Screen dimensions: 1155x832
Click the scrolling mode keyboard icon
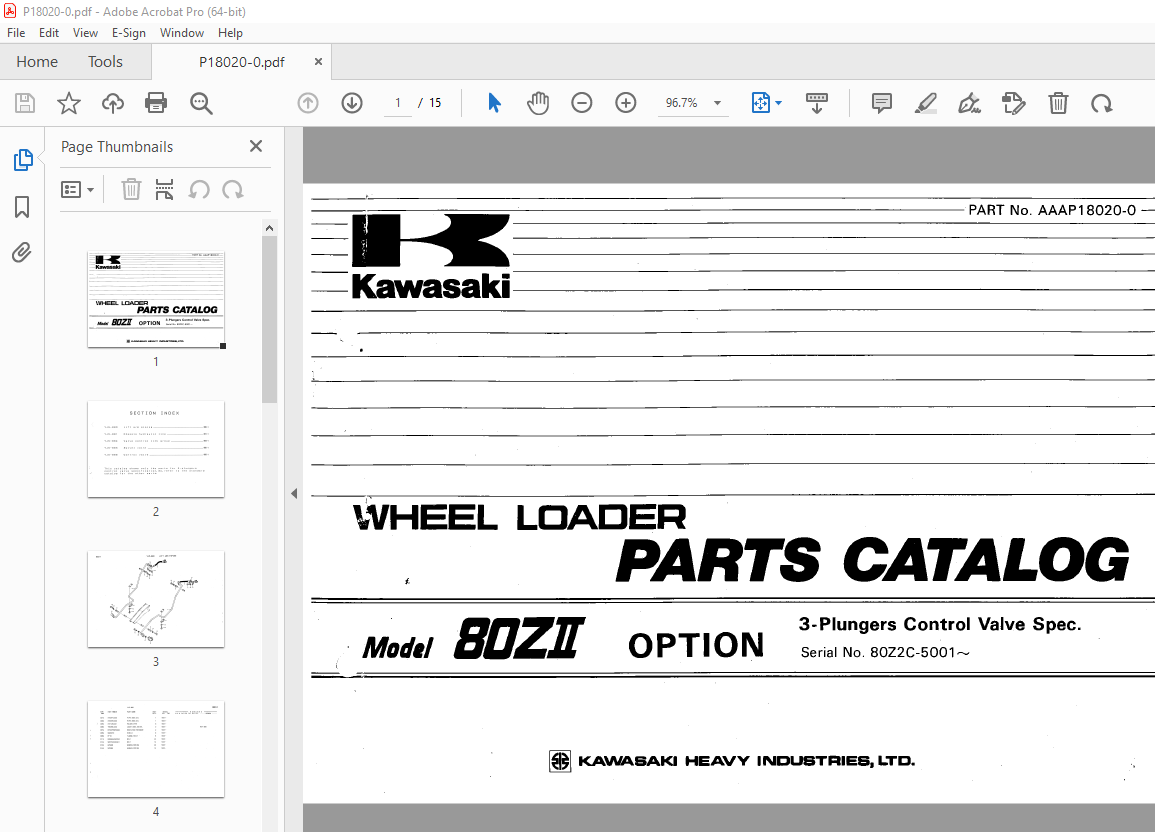tap(817, 103)
